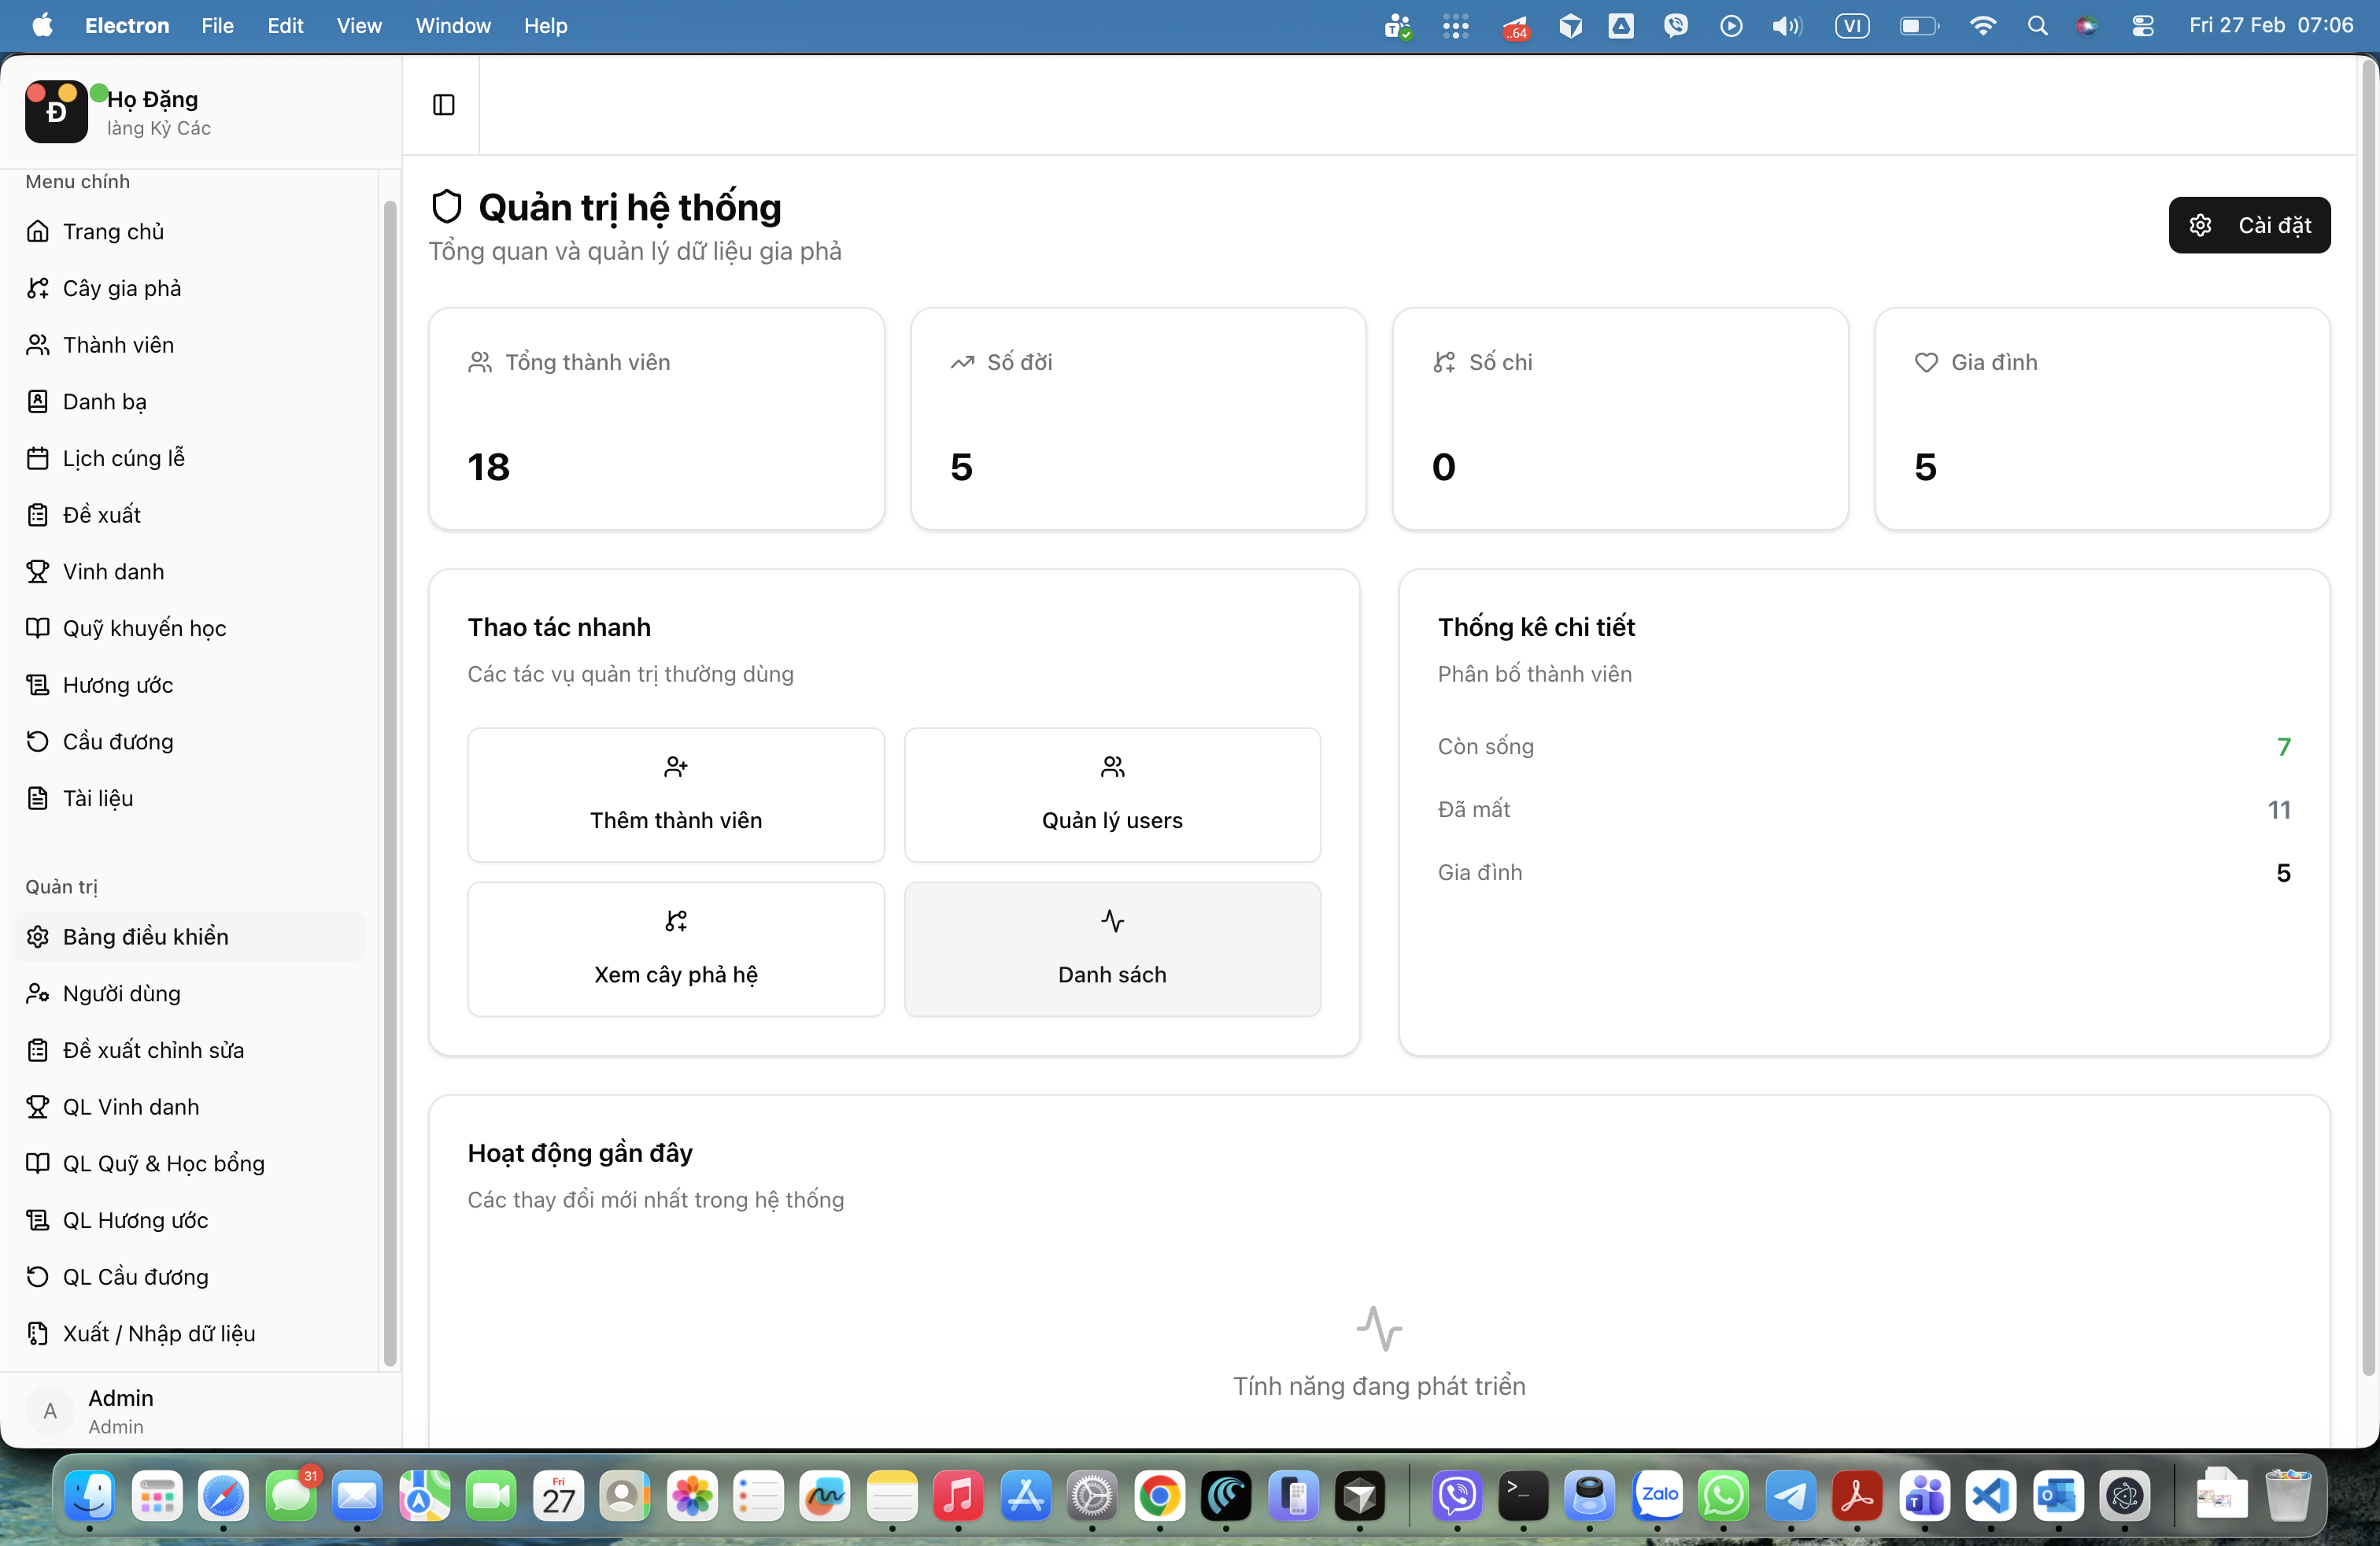
Task: Click Xem cây phả hệ card
Action: pos(675,949)
